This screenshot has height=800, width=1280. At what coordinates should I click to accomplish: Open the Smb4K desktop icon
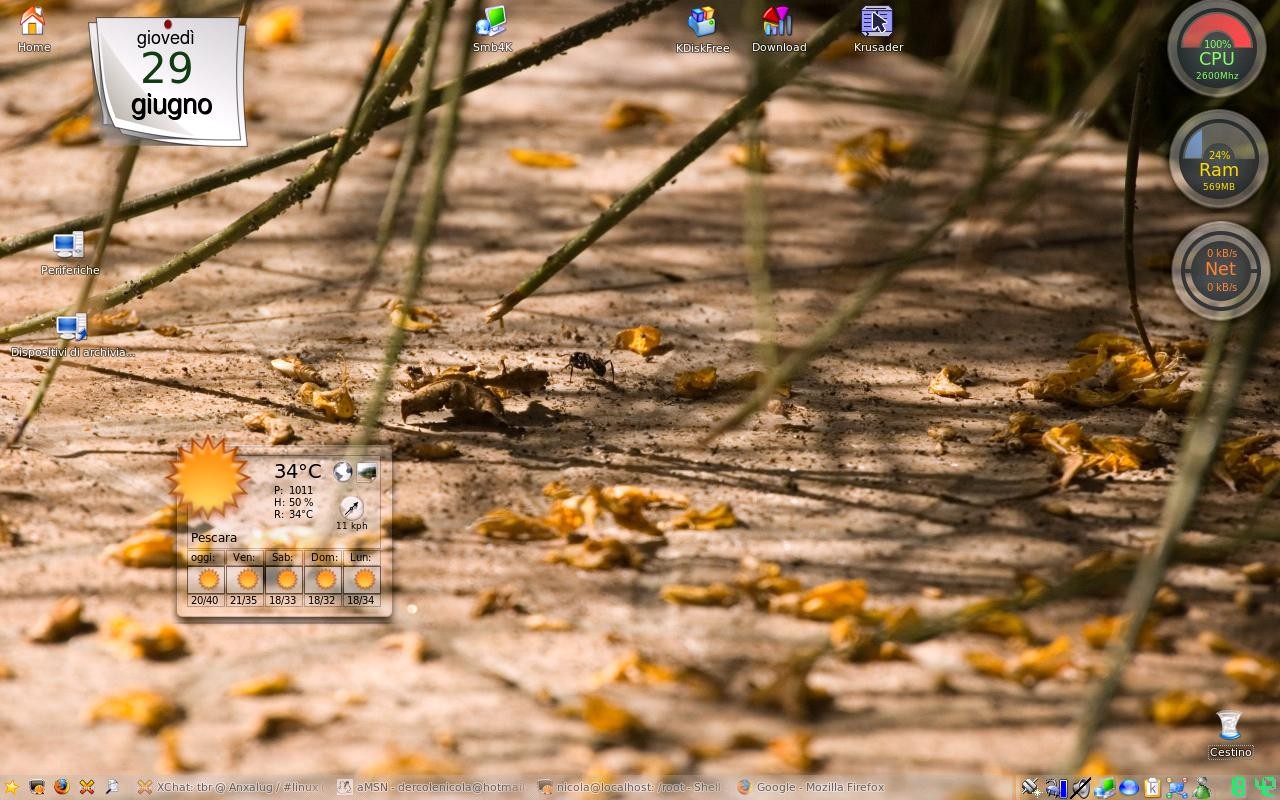point(491,29)
